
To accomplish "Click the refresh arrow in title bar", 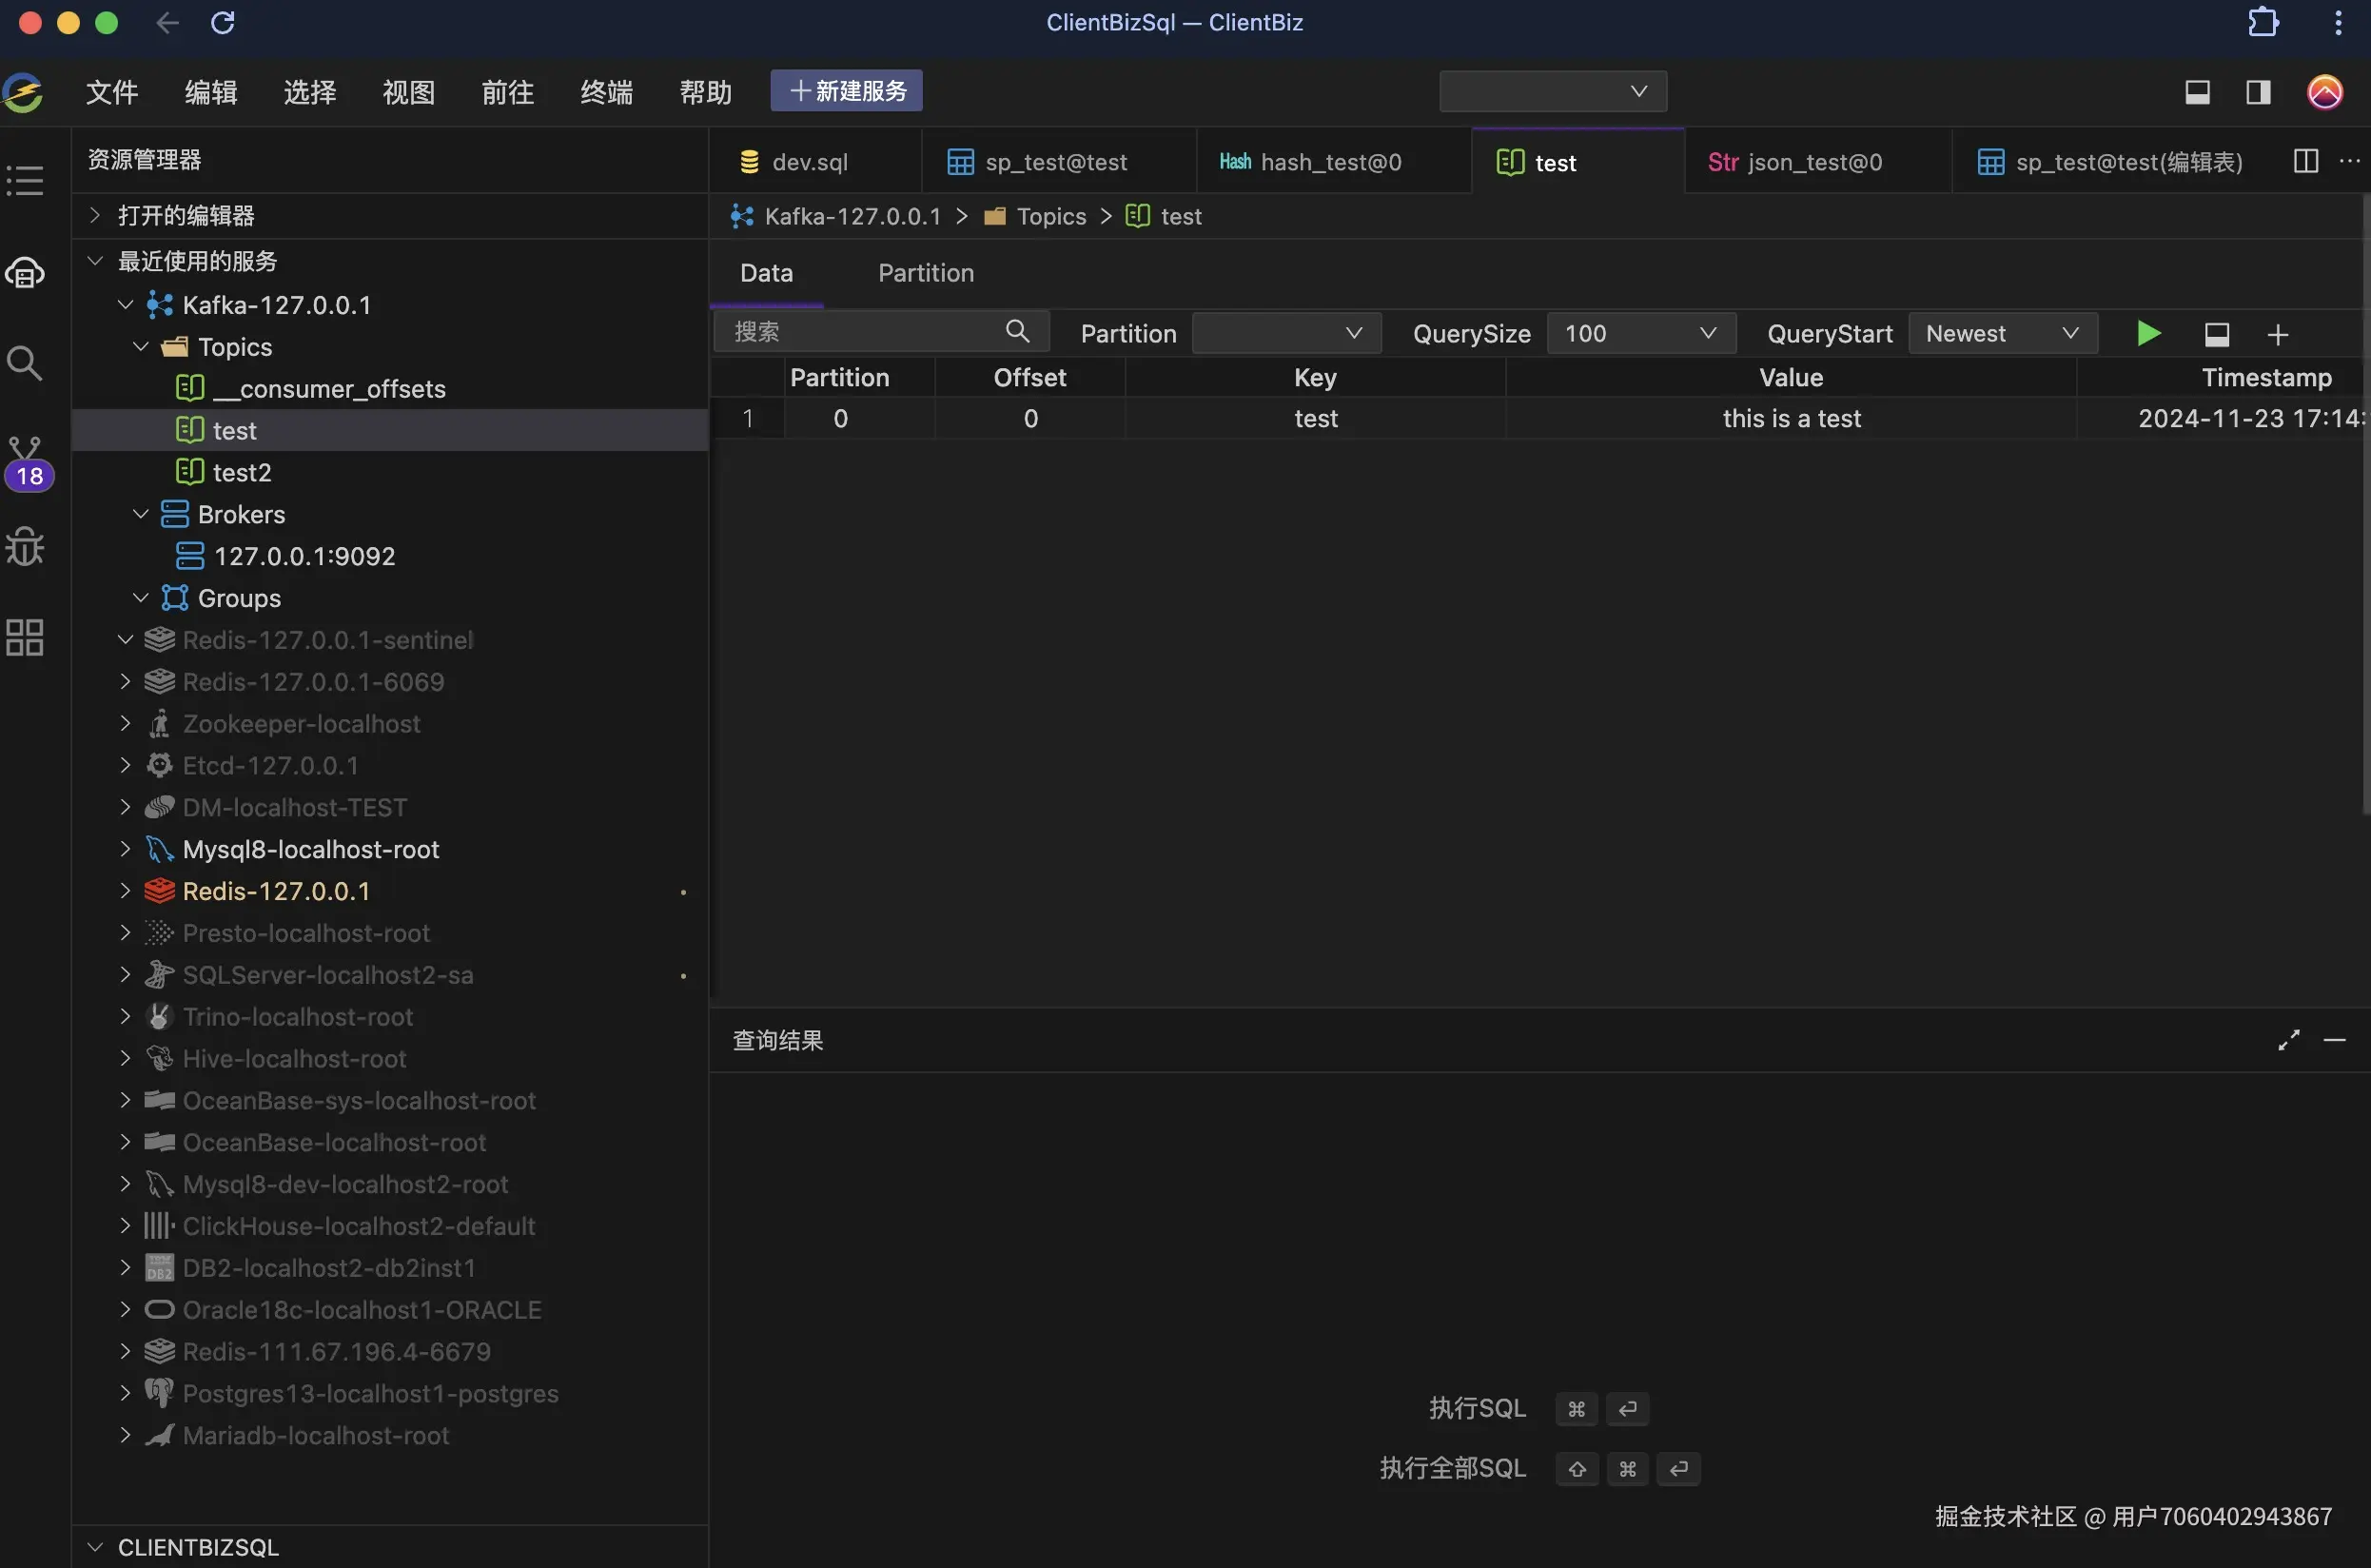I will (x=223, y=22).
